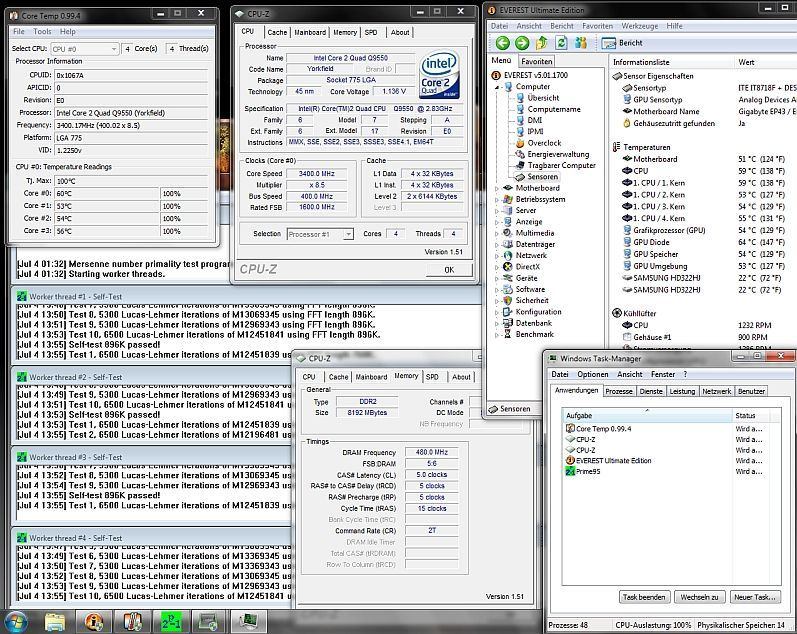Click Intel Core 2 Quad logo
The height and width of the screenshot is (634, 797).
pos(439,74)
